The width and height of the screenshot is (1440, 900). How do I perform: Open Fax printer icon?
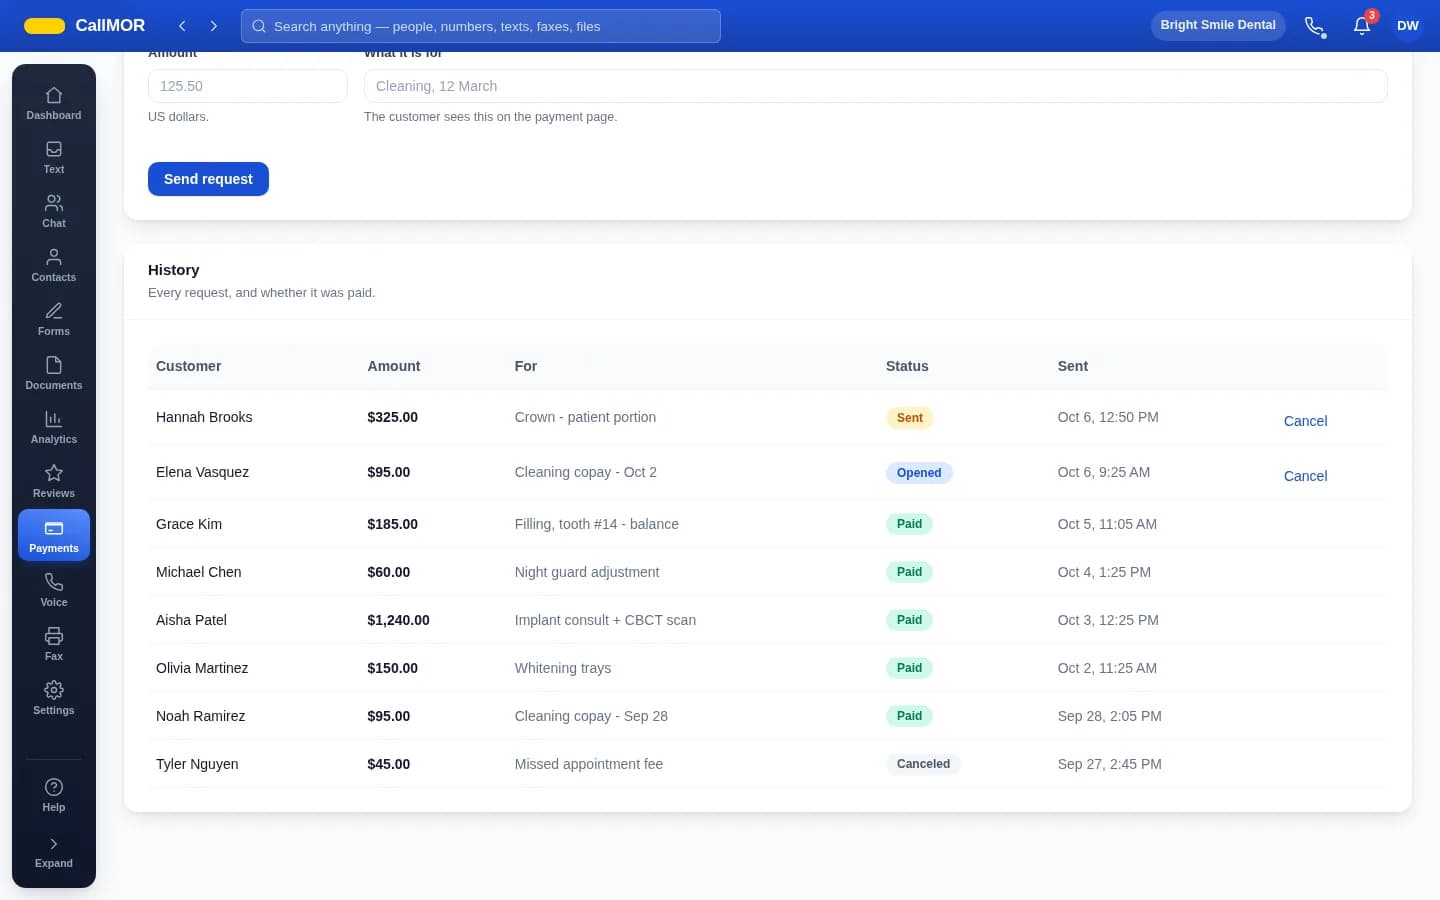click(54, 644)
